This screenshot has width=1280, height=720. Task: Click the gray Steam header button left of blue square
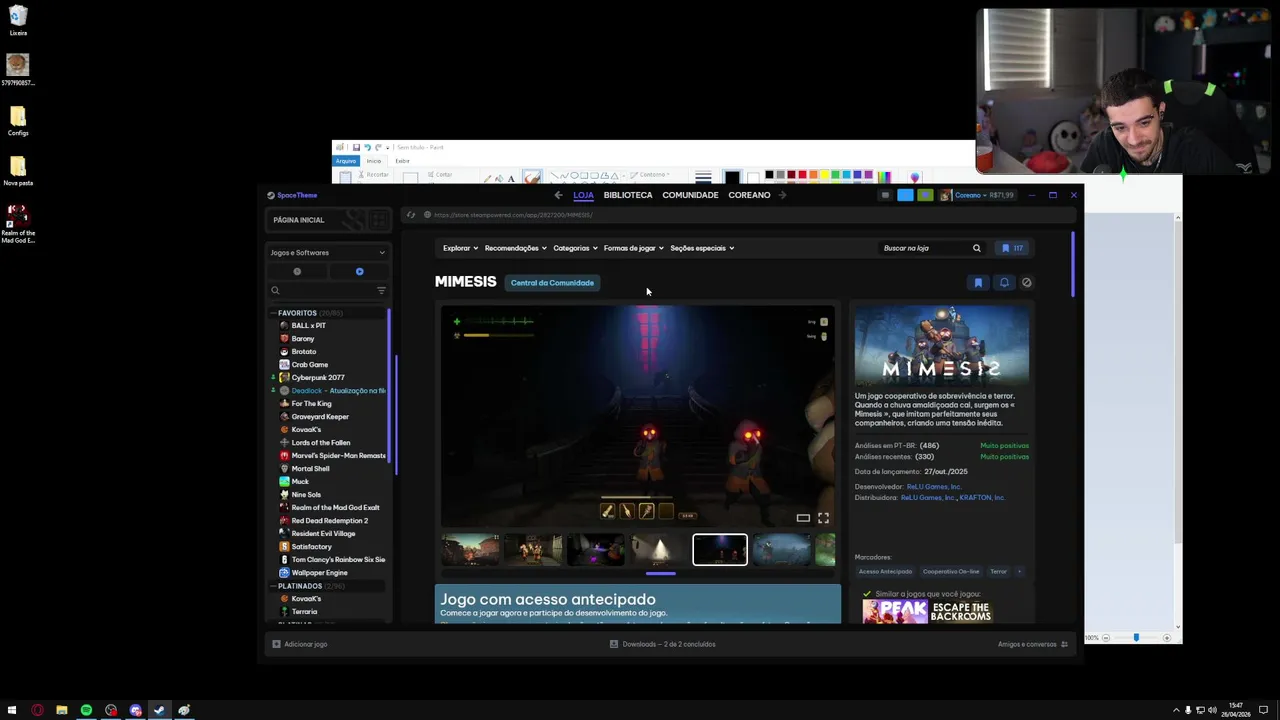pyautogui.click(x=885, y=196)
